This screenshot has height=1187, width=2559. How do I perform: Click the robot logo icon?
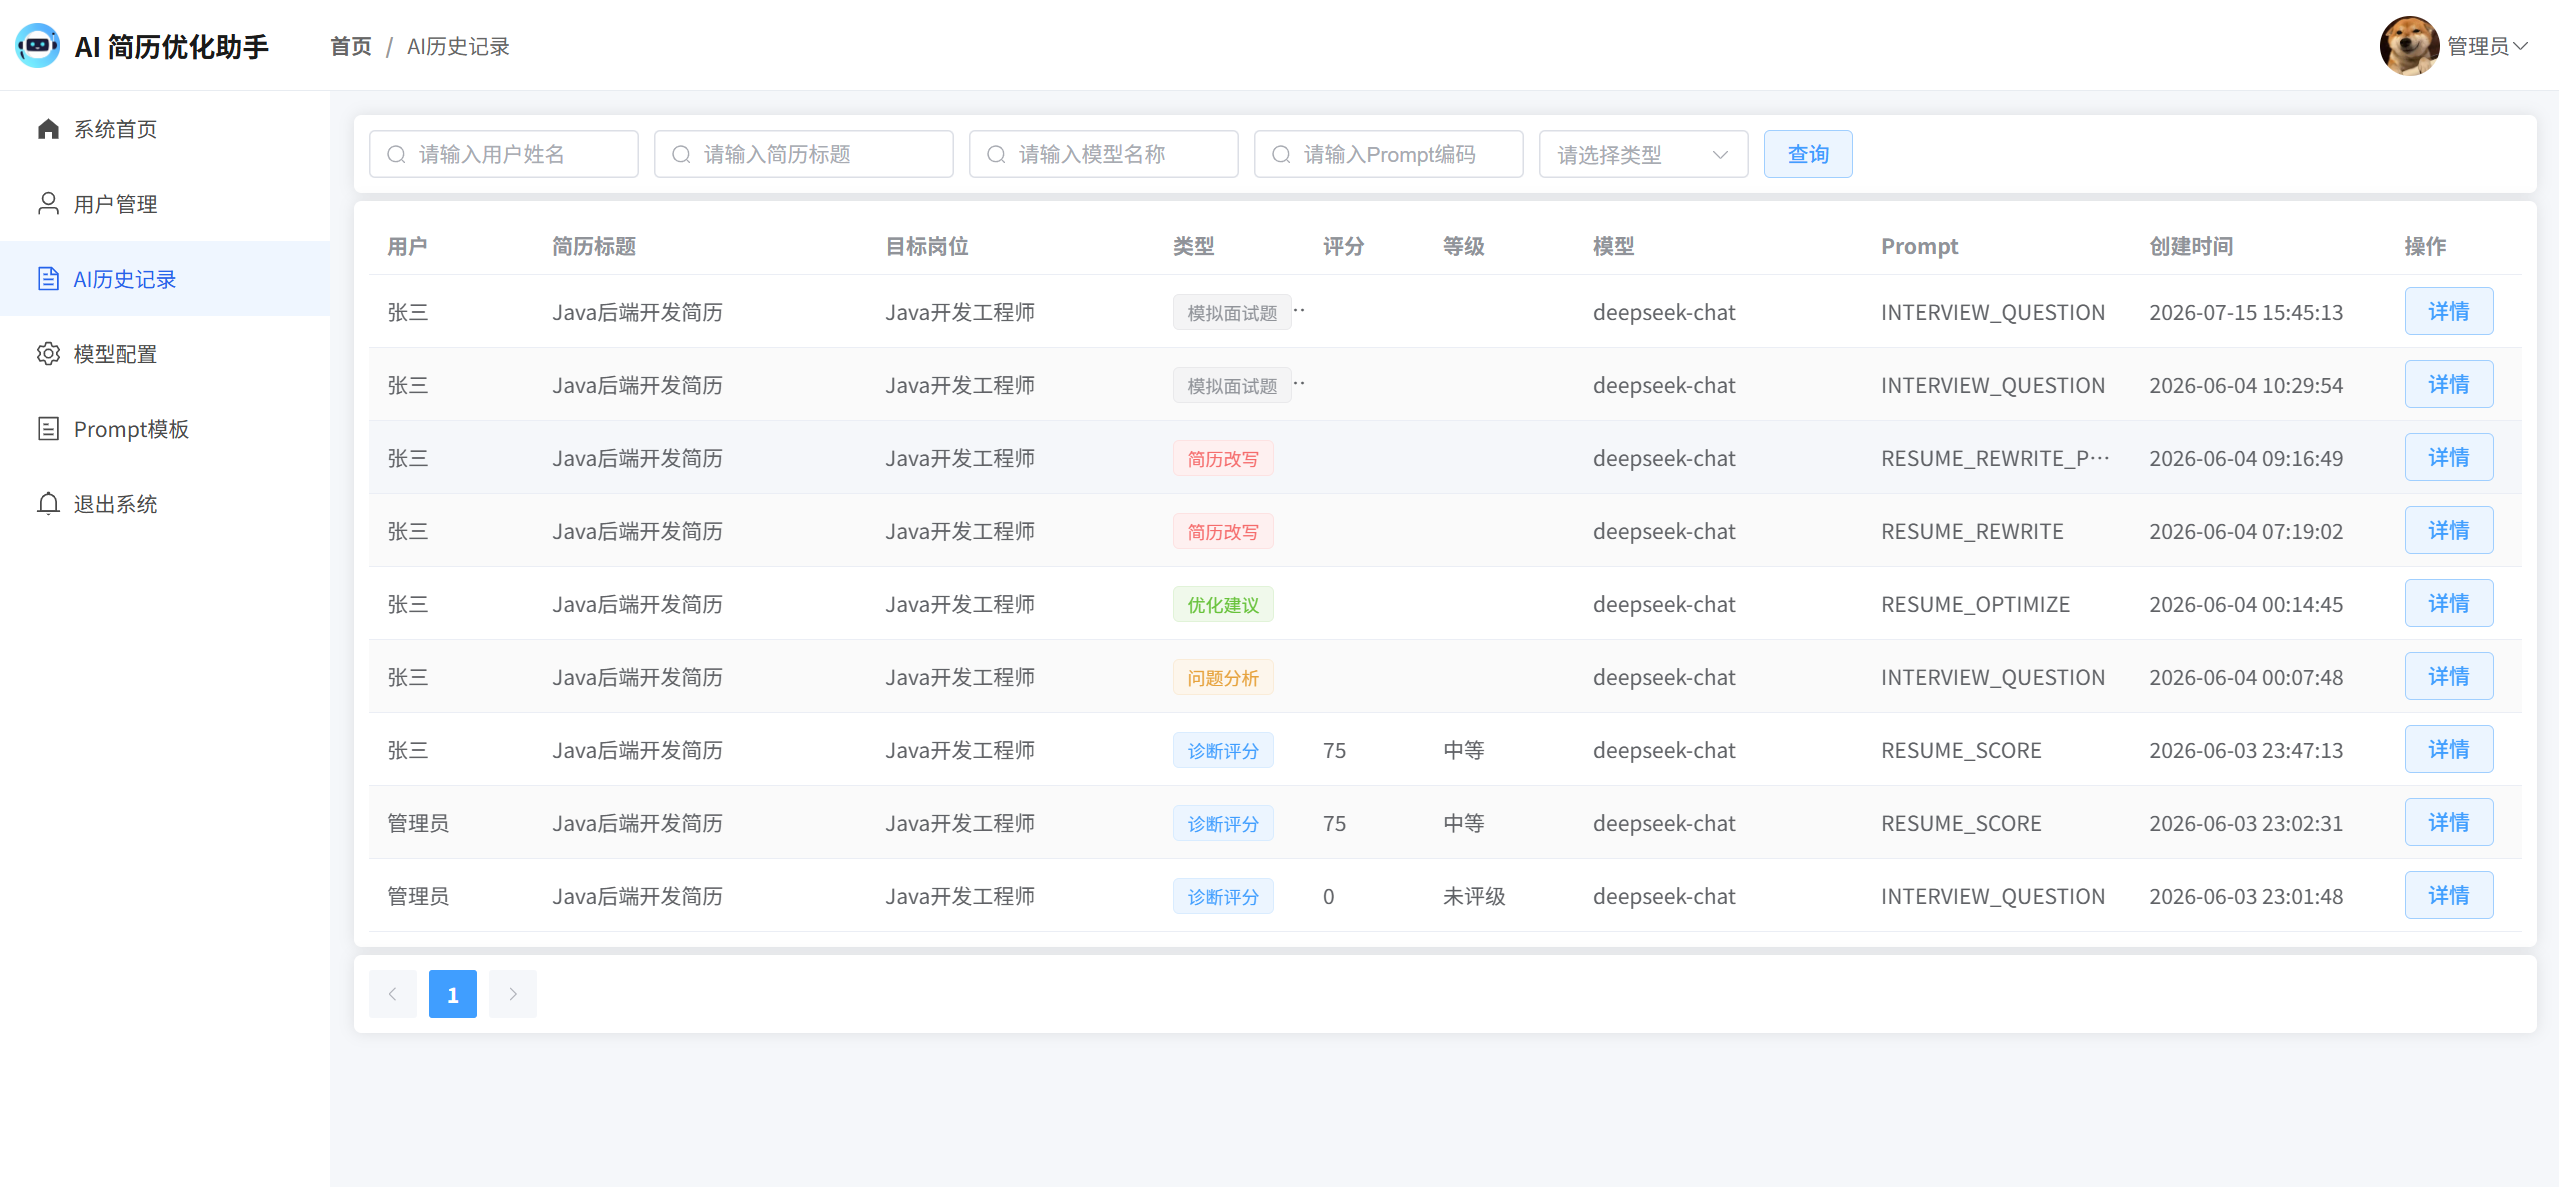pos(38,46)
